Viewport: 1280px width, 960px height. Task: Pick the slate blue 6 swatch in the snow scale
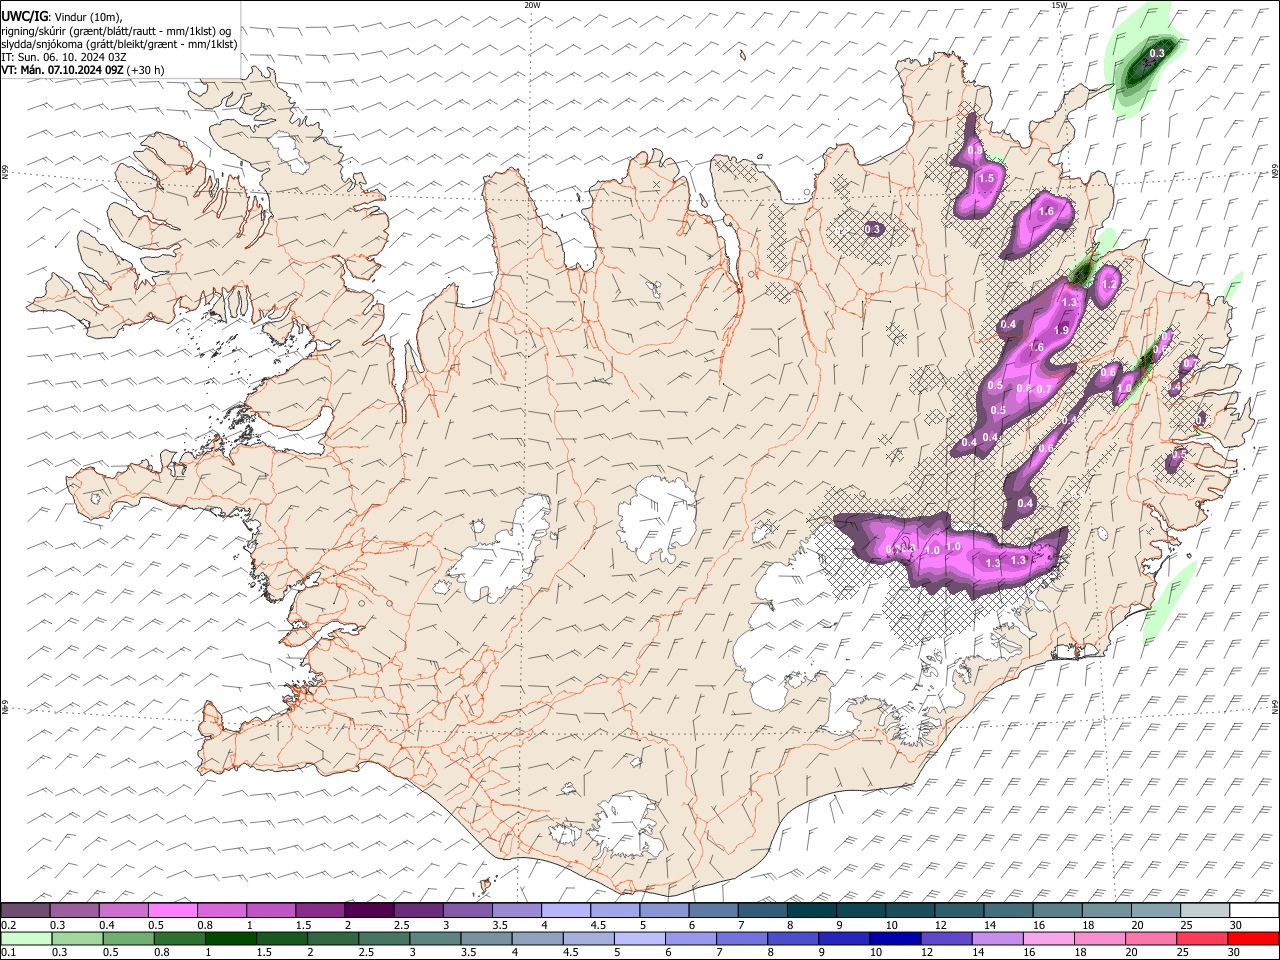[713, 911]
